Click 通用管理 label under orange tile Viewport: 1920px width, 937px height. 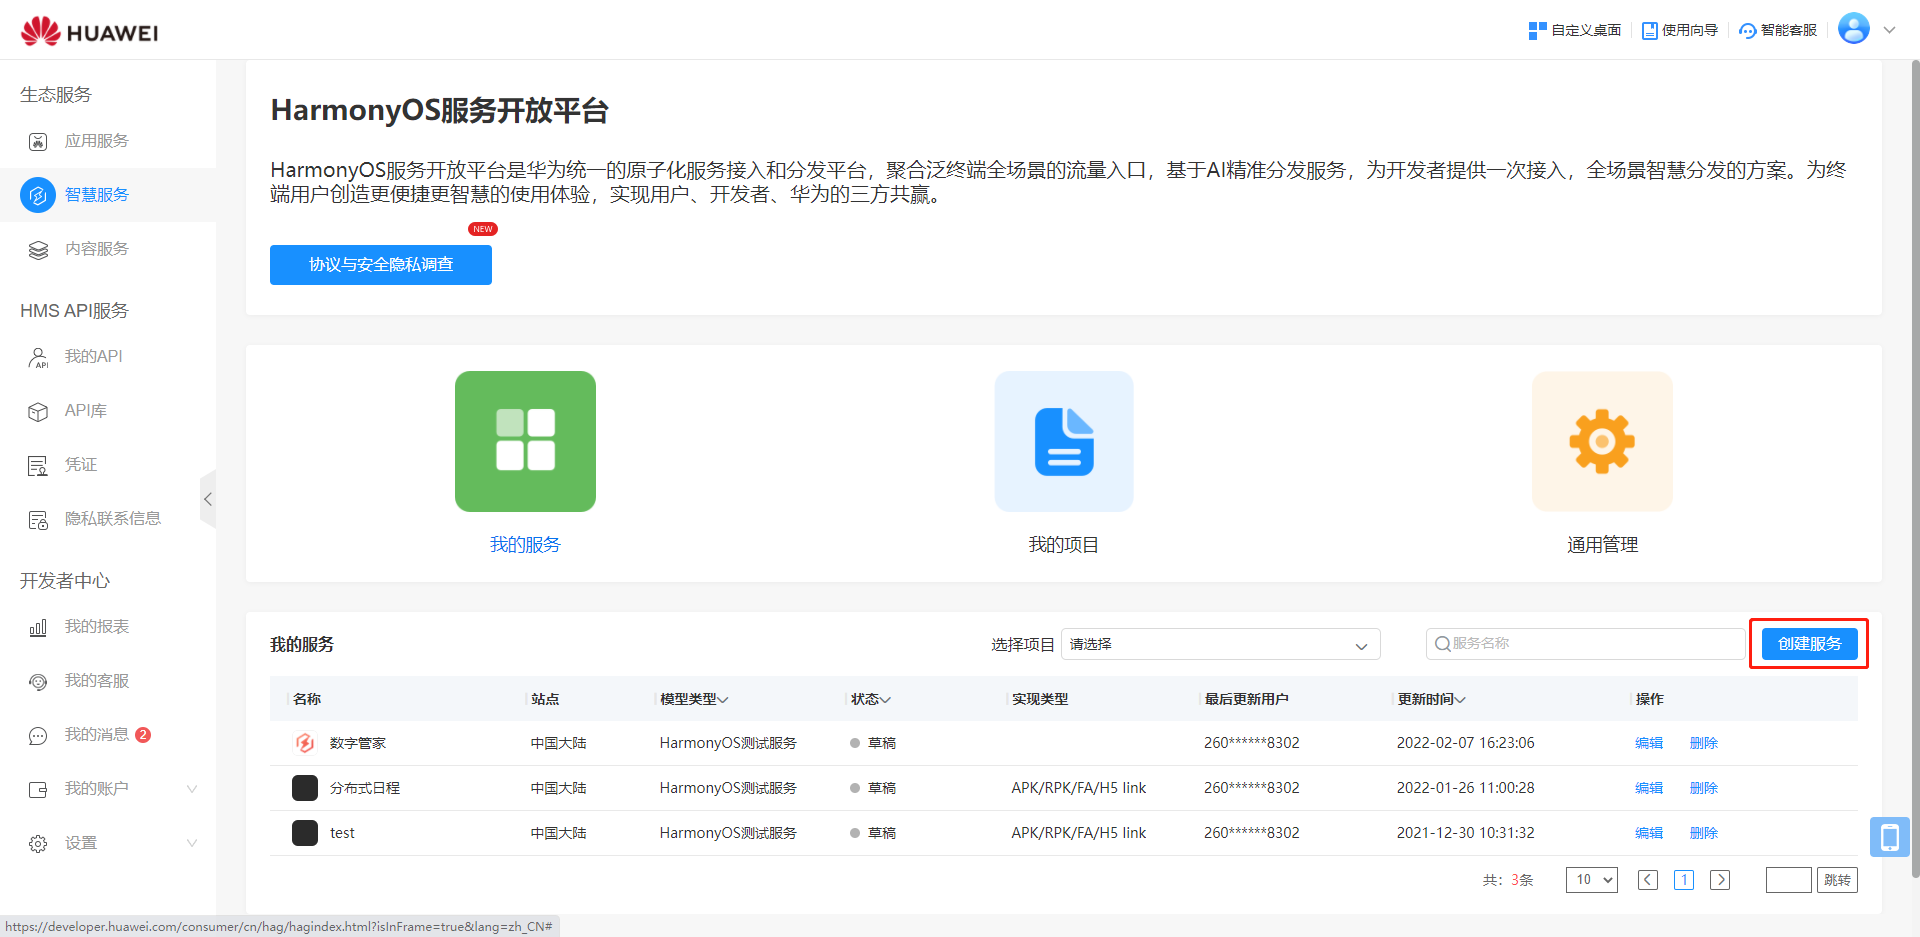[1602, 545]
